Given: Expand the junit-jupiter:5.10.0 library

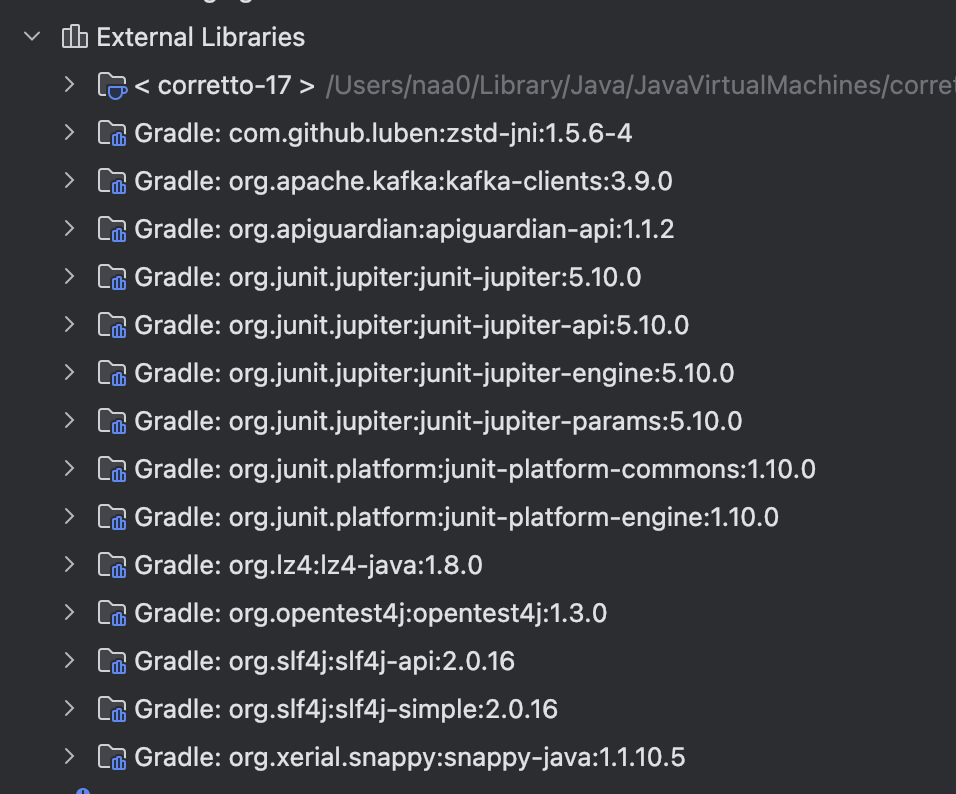Looking at the screenshot, I should coord(70,277).
